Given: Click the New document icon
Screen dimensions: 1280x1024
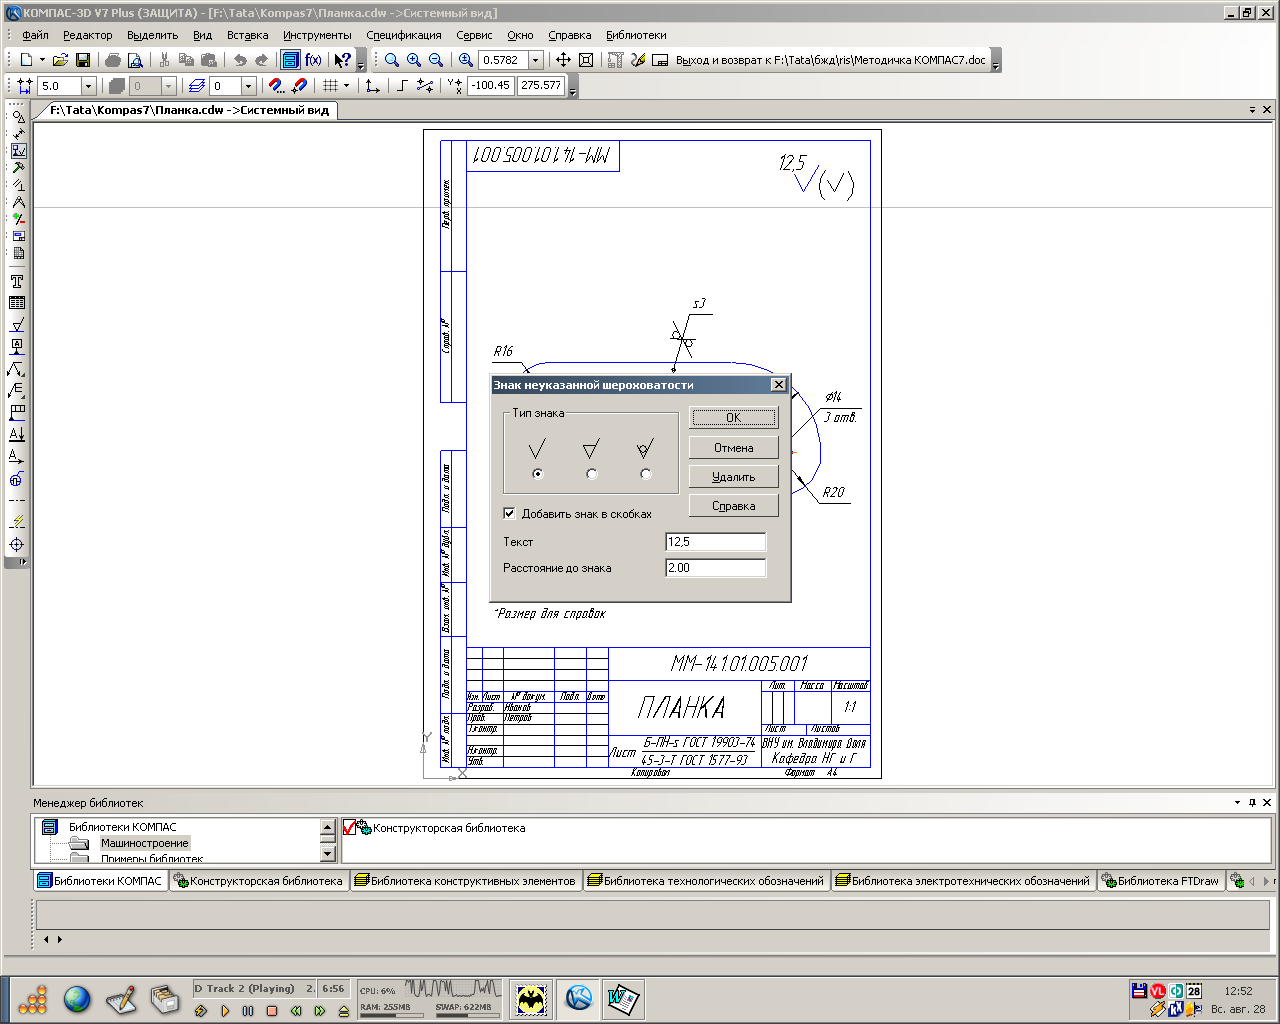Looking at the screenshot, I should point(27,60).
